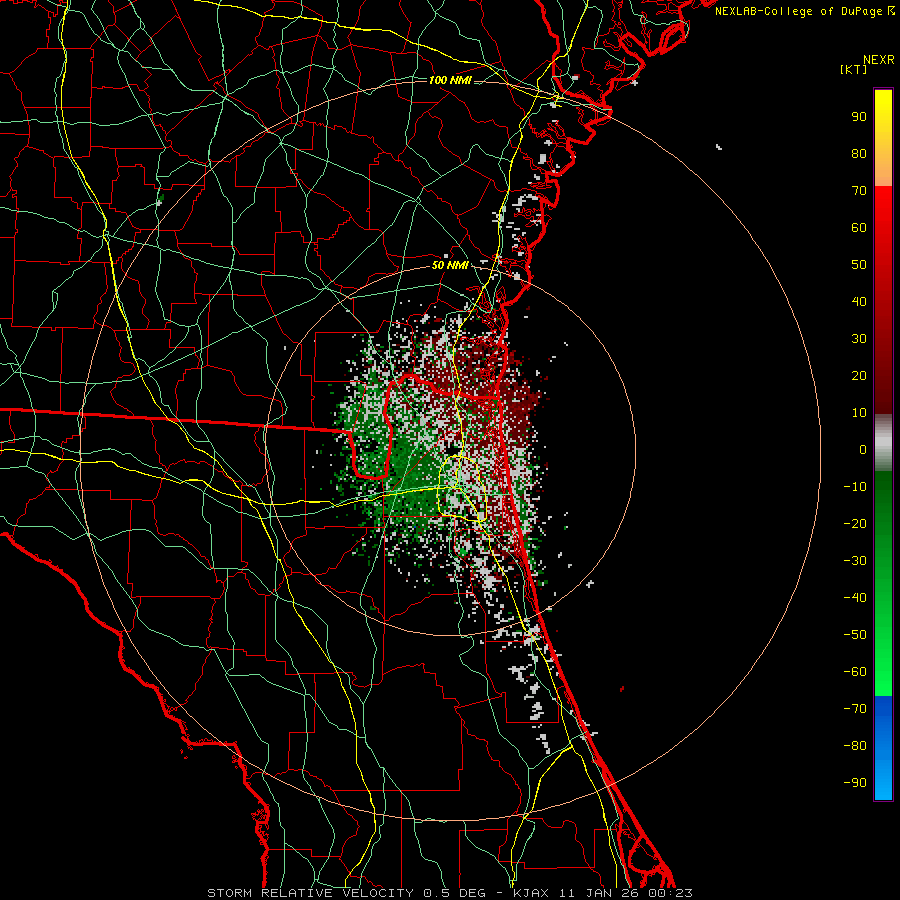Image resolution: width=900 pixels, height=900 pixels.
Task: Click the 50 value on velocity scale
Action: (x=859, y=265)
